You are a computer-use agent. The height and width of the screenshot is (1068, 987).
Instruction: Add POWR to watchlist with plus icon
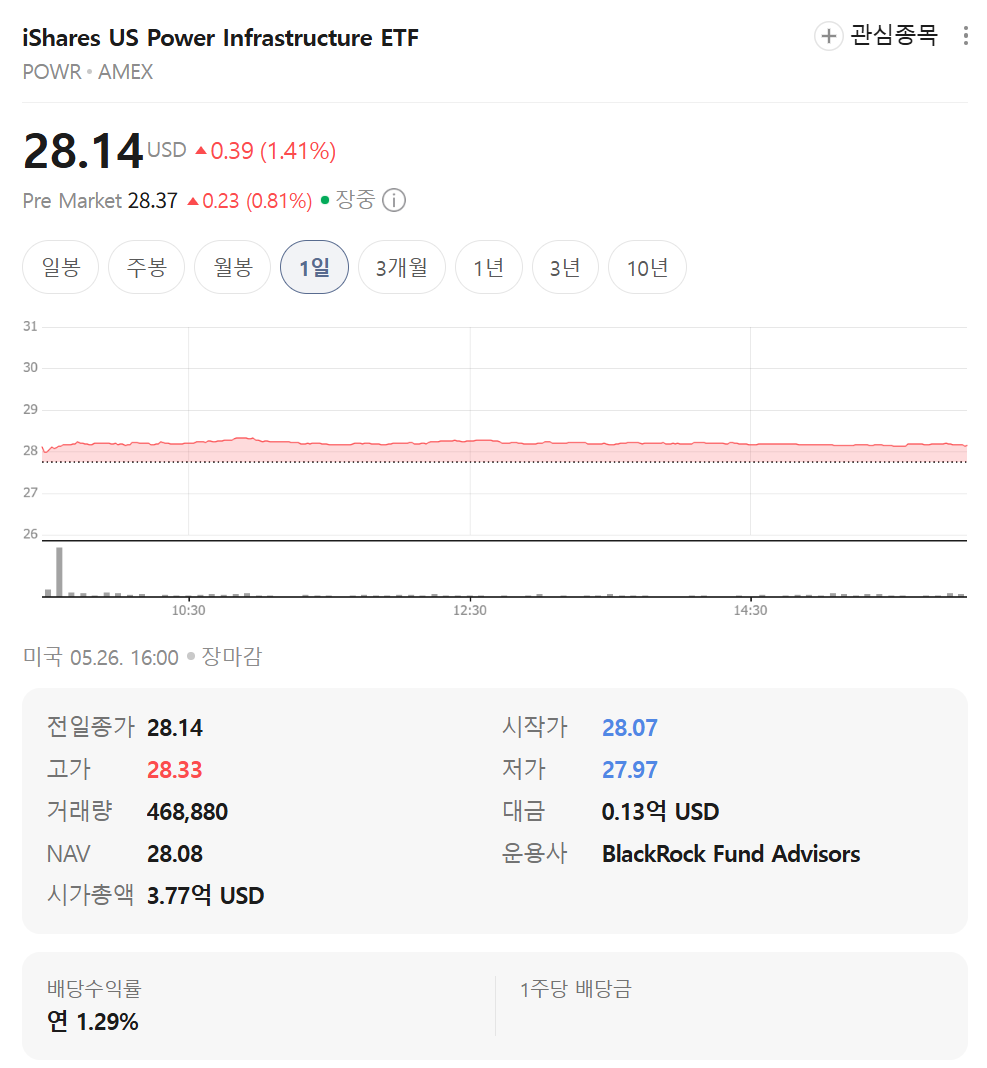(x=828, y=36)
